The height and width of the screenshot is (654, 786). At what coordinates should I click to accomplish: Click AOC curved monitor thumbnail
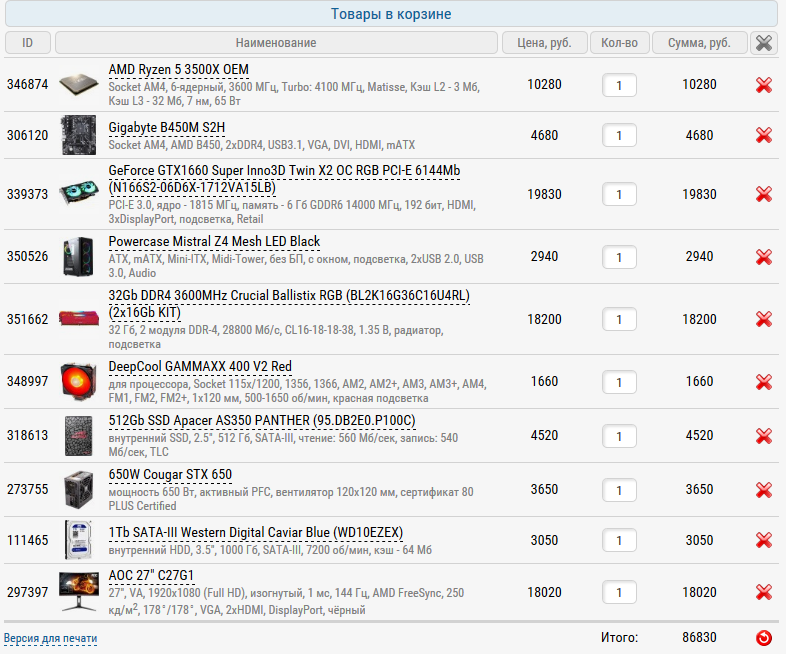(x=79, y=592)
